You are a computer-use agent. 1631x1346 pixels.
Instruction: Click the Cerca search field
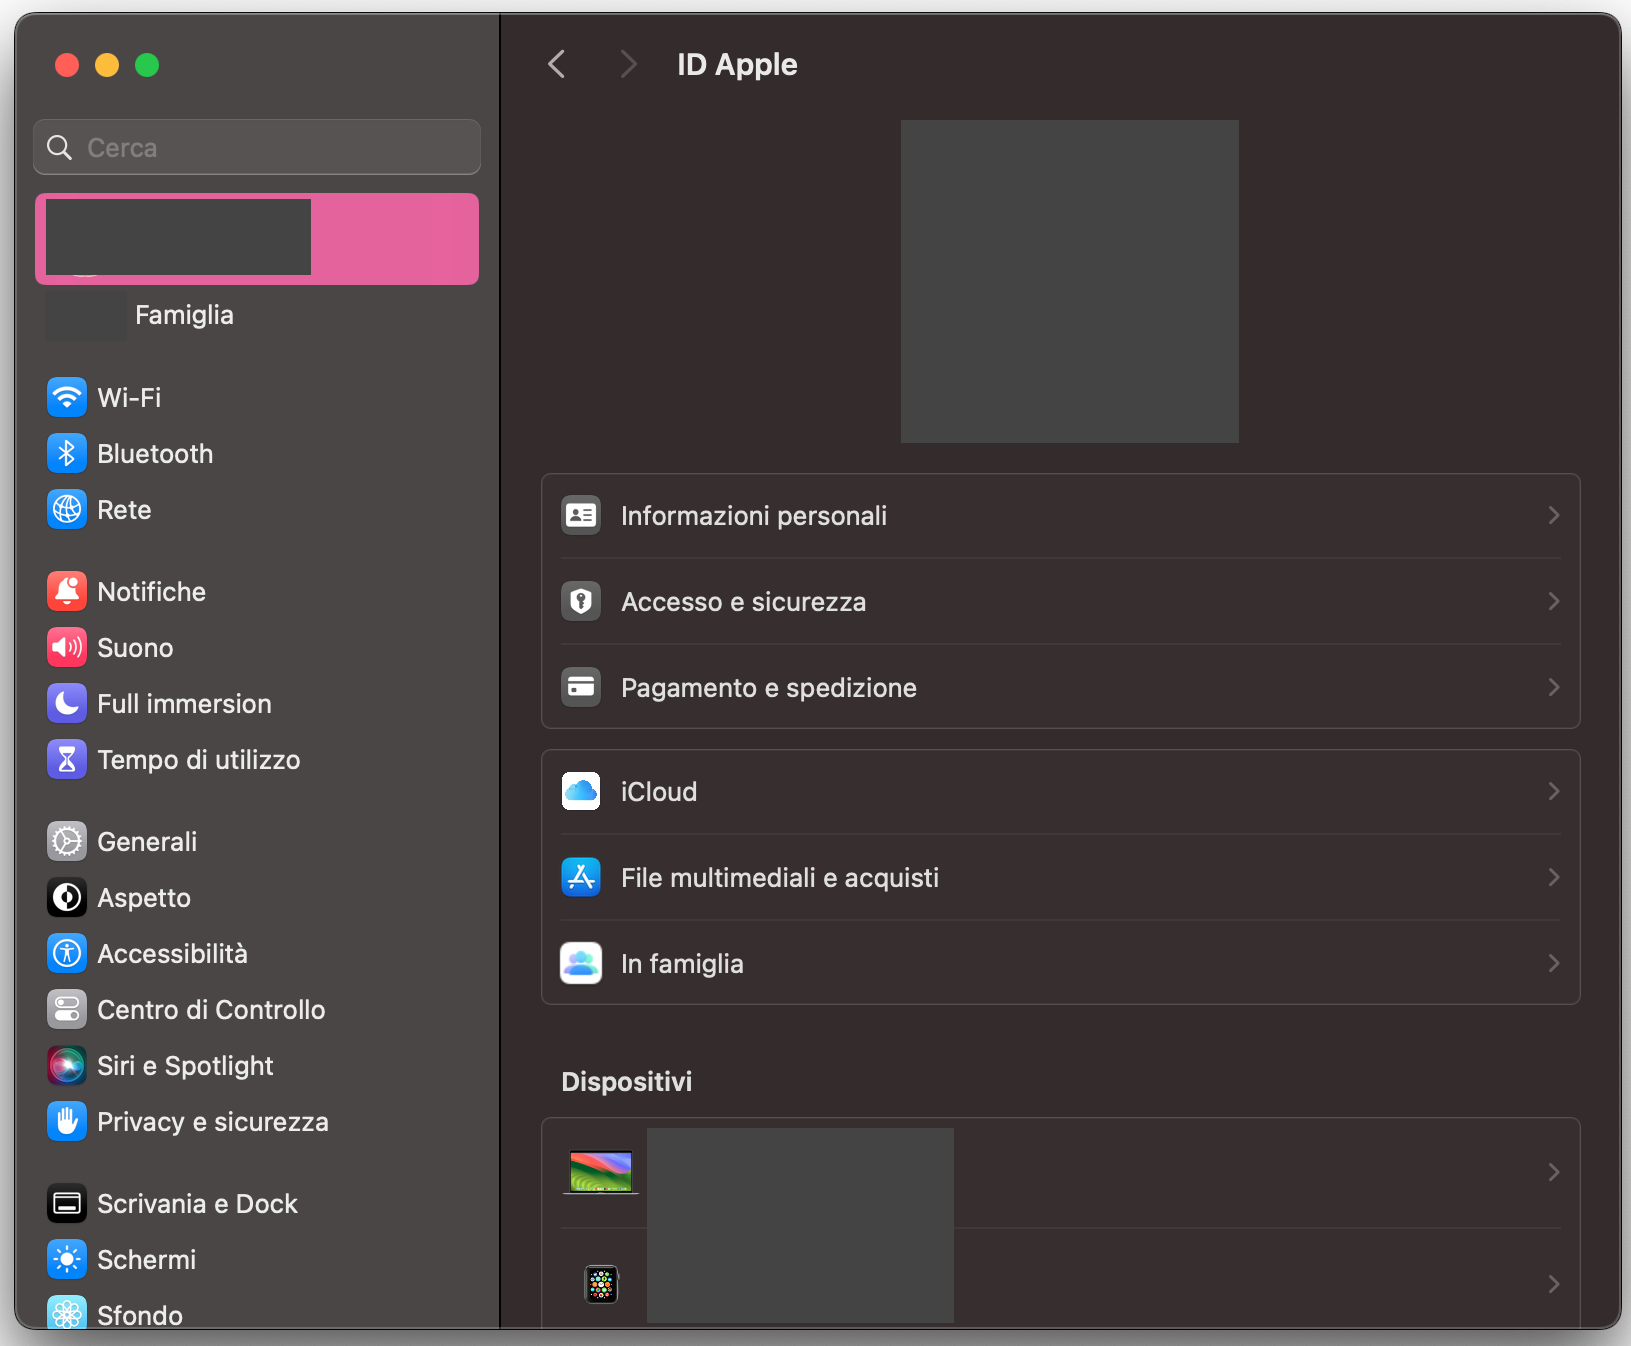pyautogui.click(x=256, y=146)
